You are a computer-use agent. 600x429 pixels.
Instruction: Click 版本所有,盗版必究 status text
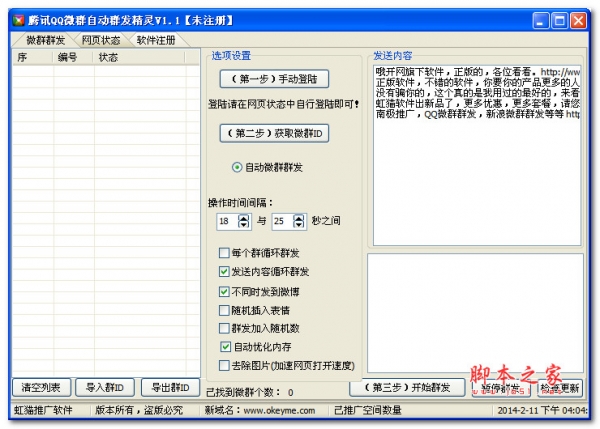click(139, 411)
